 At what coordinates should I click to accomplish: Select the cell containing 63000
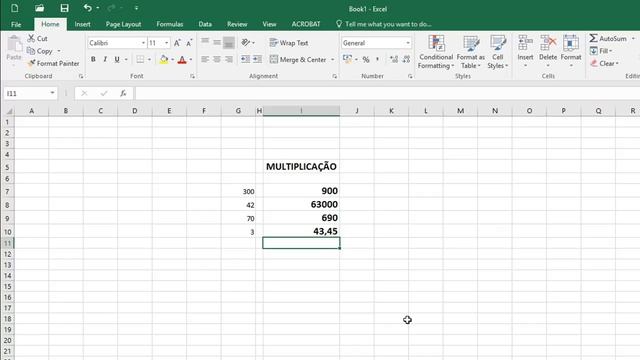(301, 204)
